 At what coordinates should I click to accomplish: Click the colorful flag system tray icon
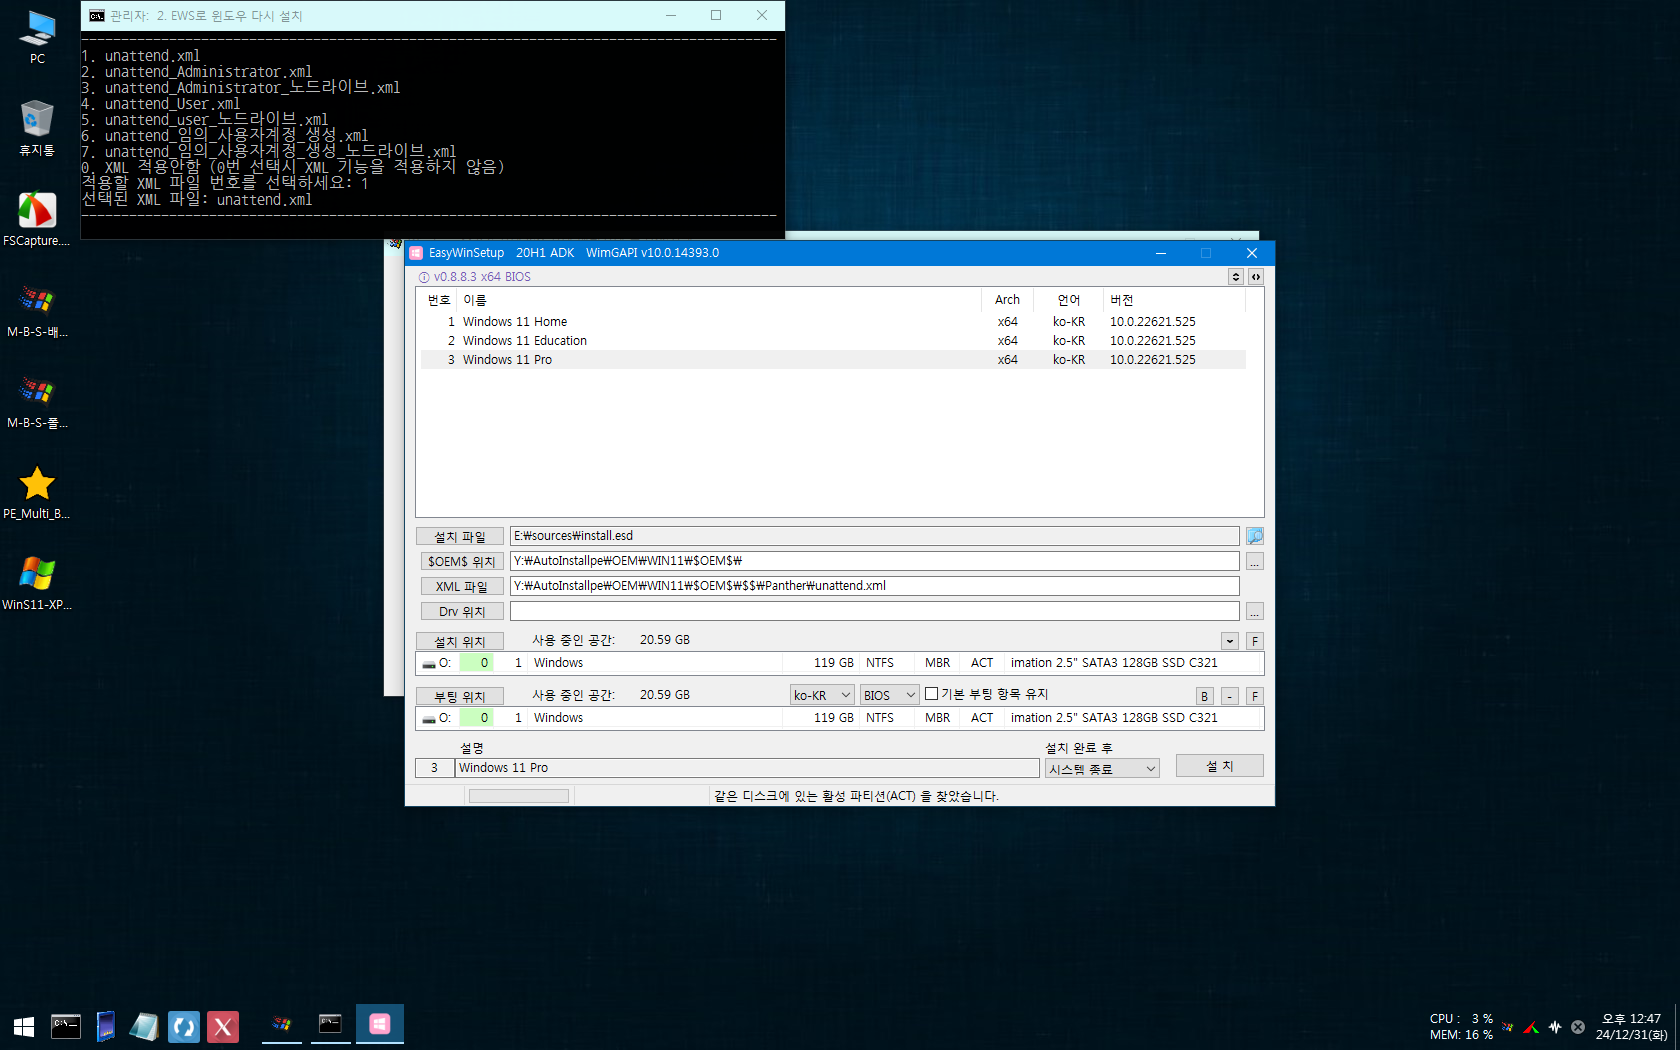pyautogui.click(x=1507, y=1027)
